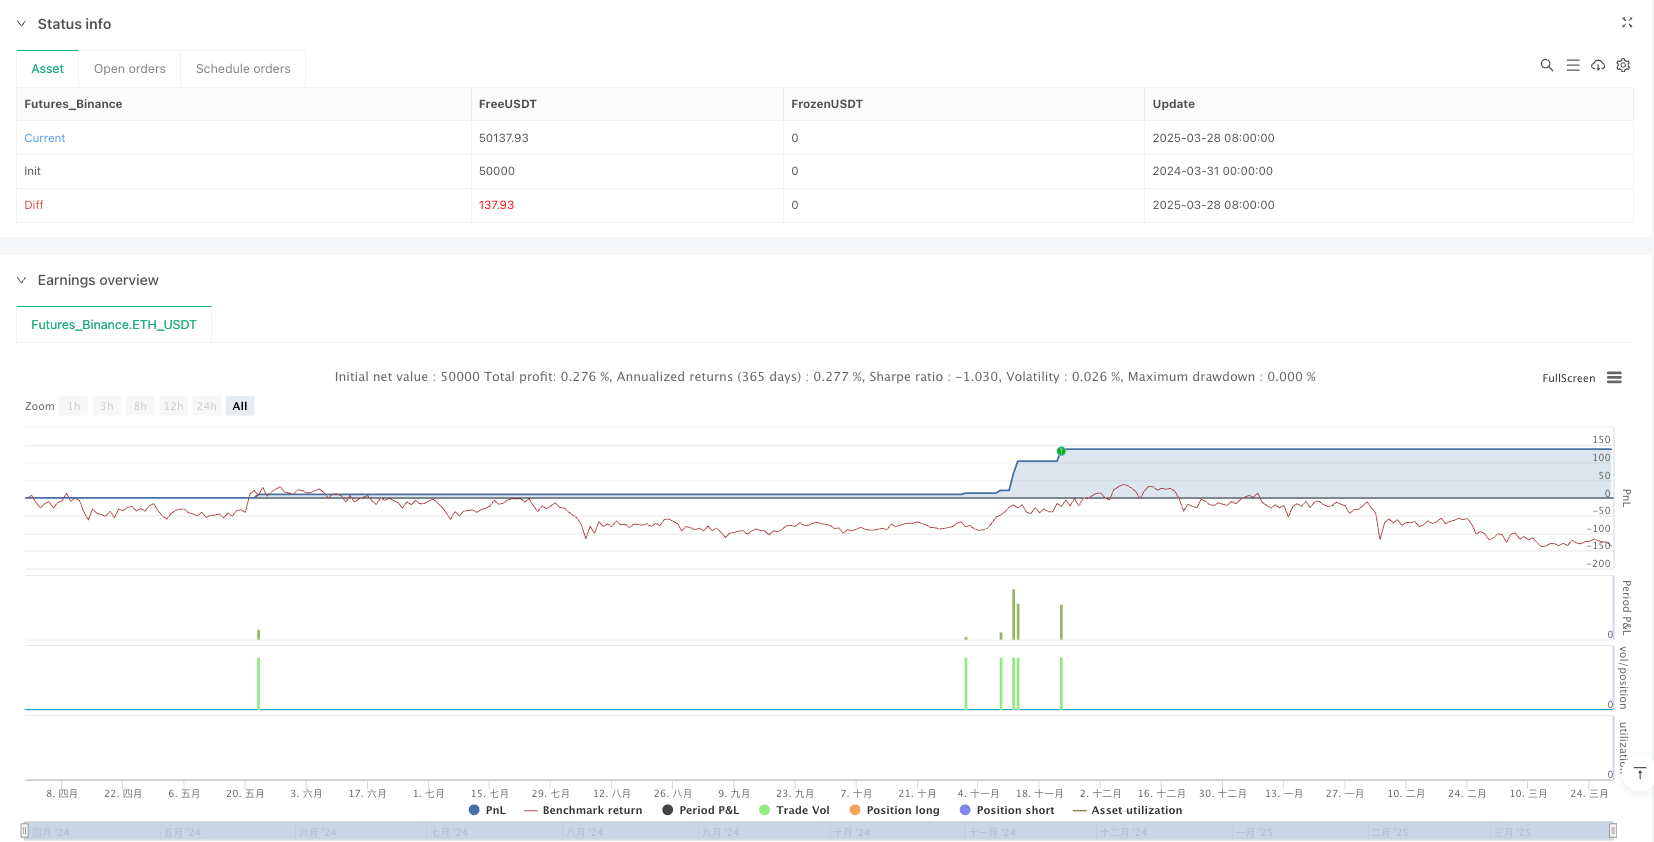Select the Futures_Binance.ETH_USDT tab
This screenshot has width=1654, height=842.
pos(114,325)
